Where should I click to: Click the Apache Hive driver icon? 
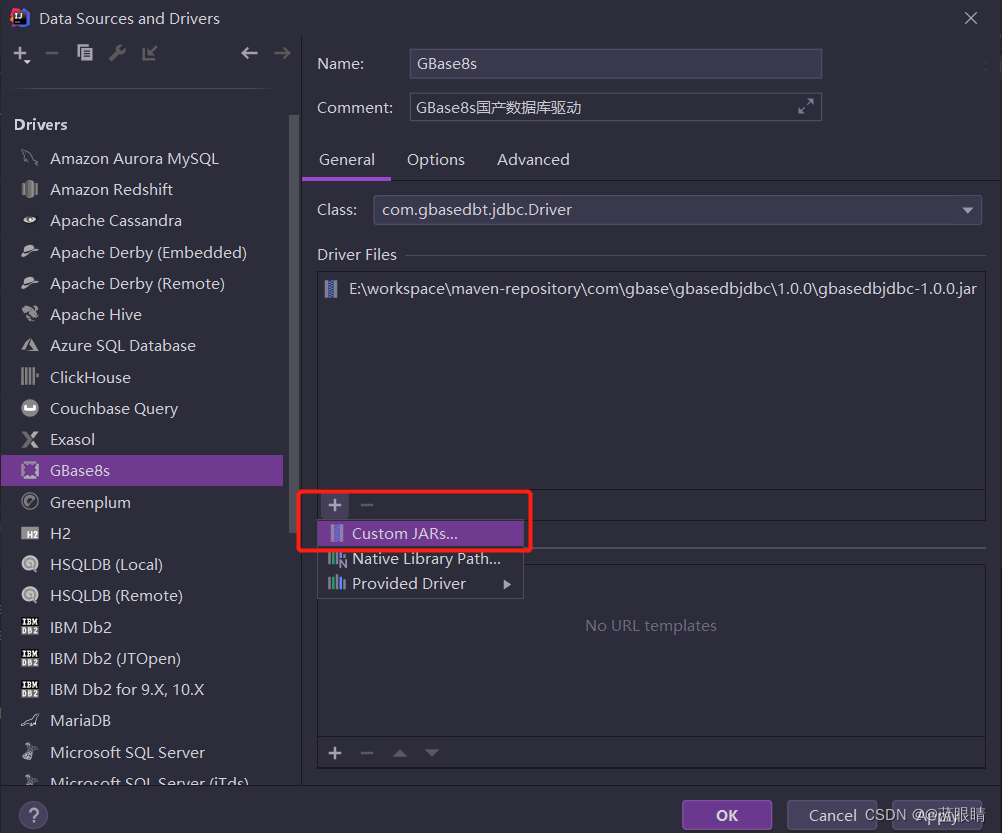(29, 314)
